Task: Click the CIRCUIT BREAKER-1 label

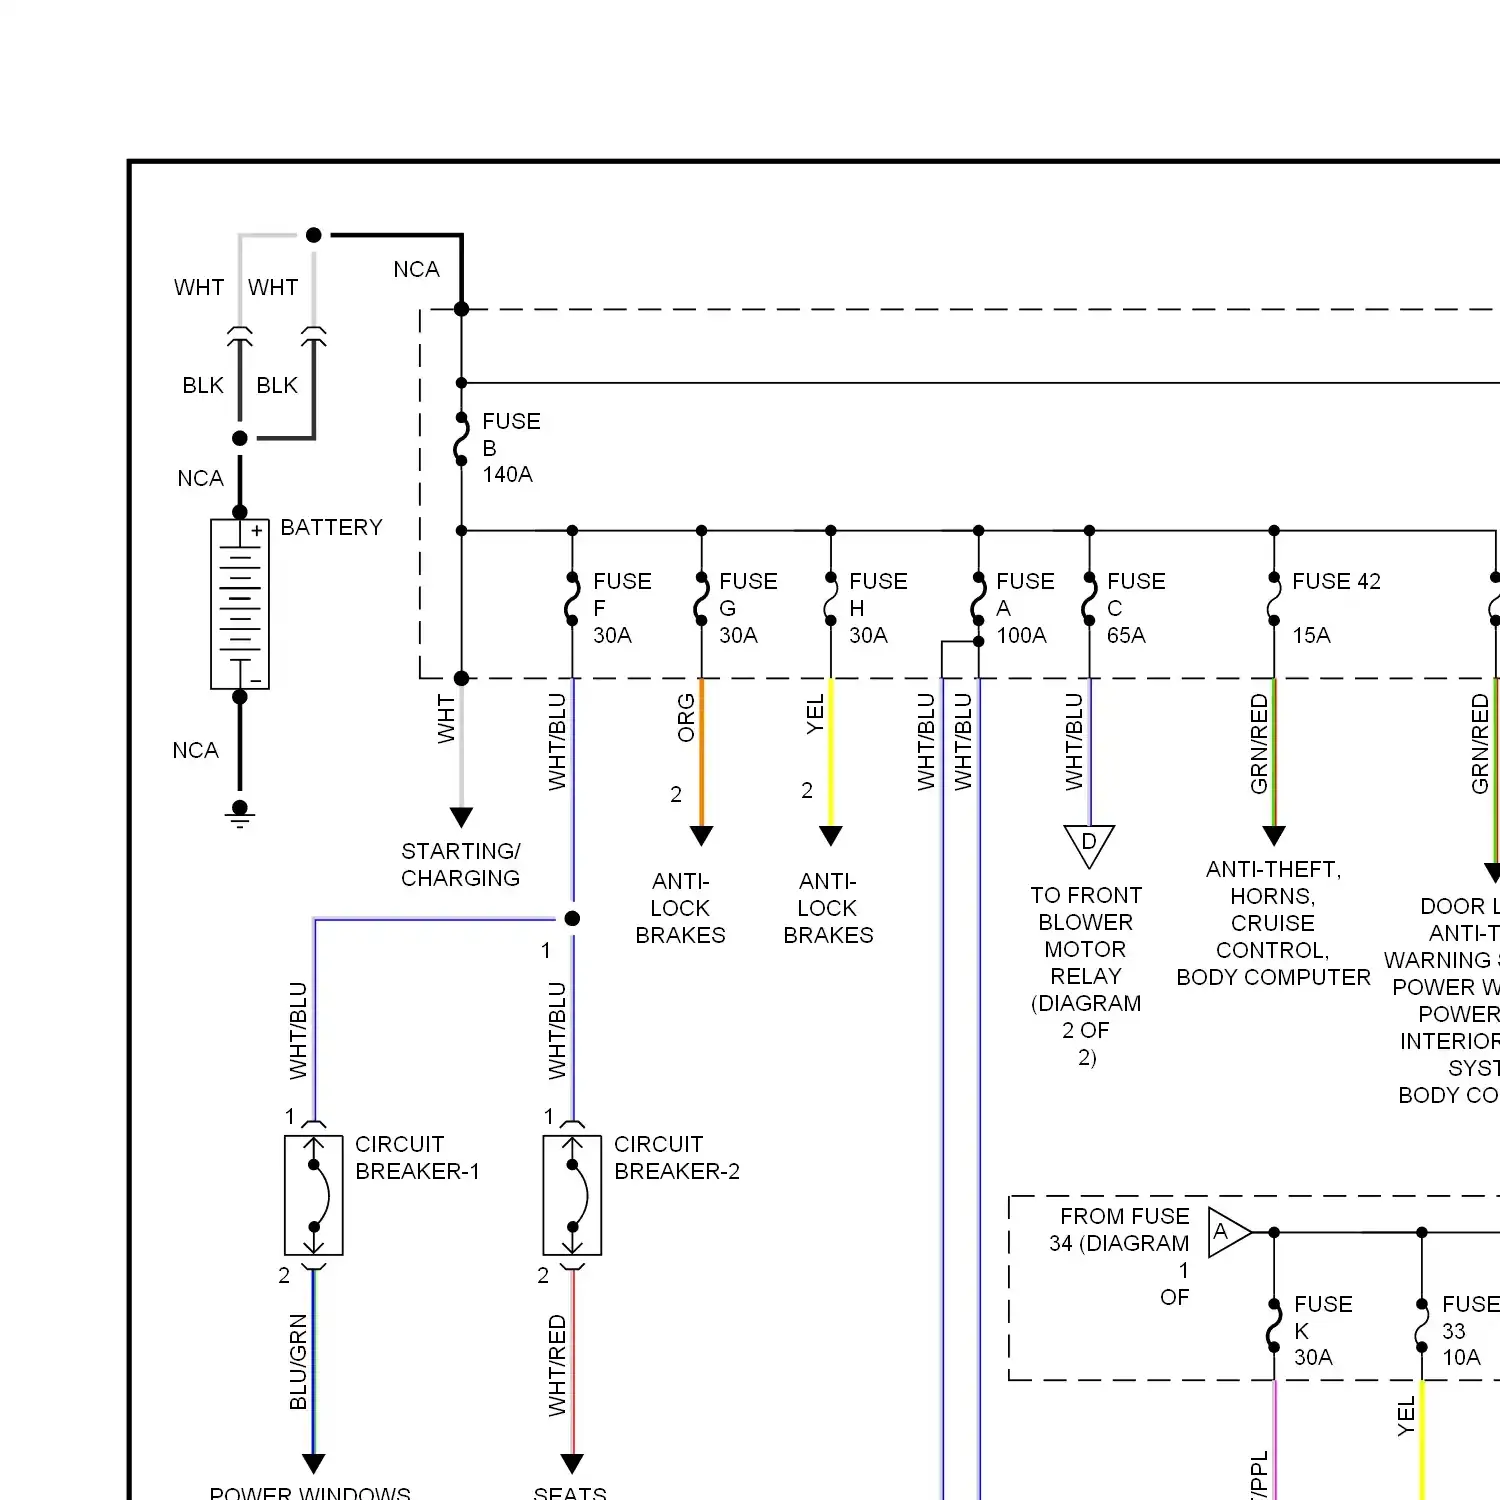Action: 417,1157
